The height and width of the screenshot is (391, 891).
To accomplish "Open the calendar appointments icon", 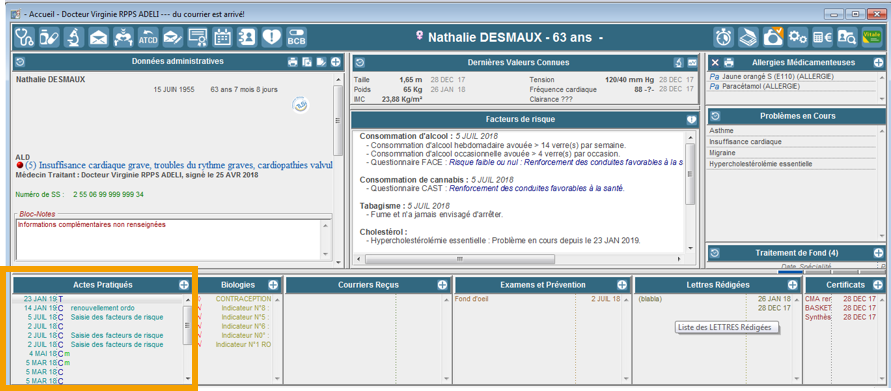I will [x=222, y=37].
